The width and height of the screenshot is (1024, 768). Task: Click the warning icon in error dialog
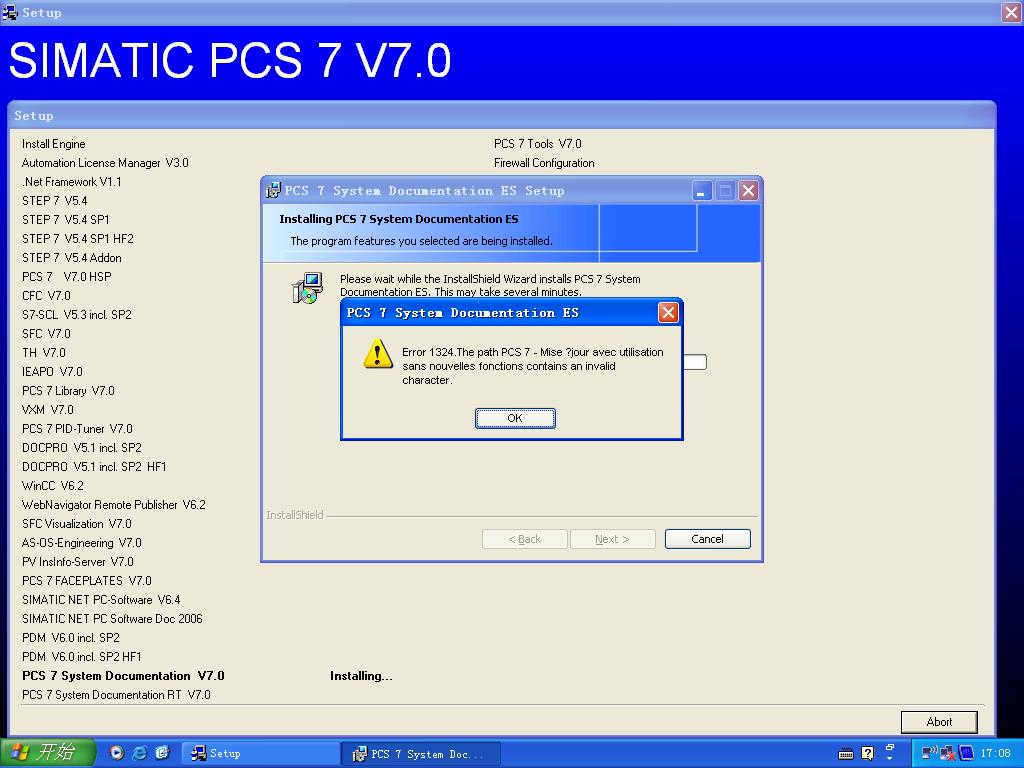pyautogui.click(x=377, y=354)
